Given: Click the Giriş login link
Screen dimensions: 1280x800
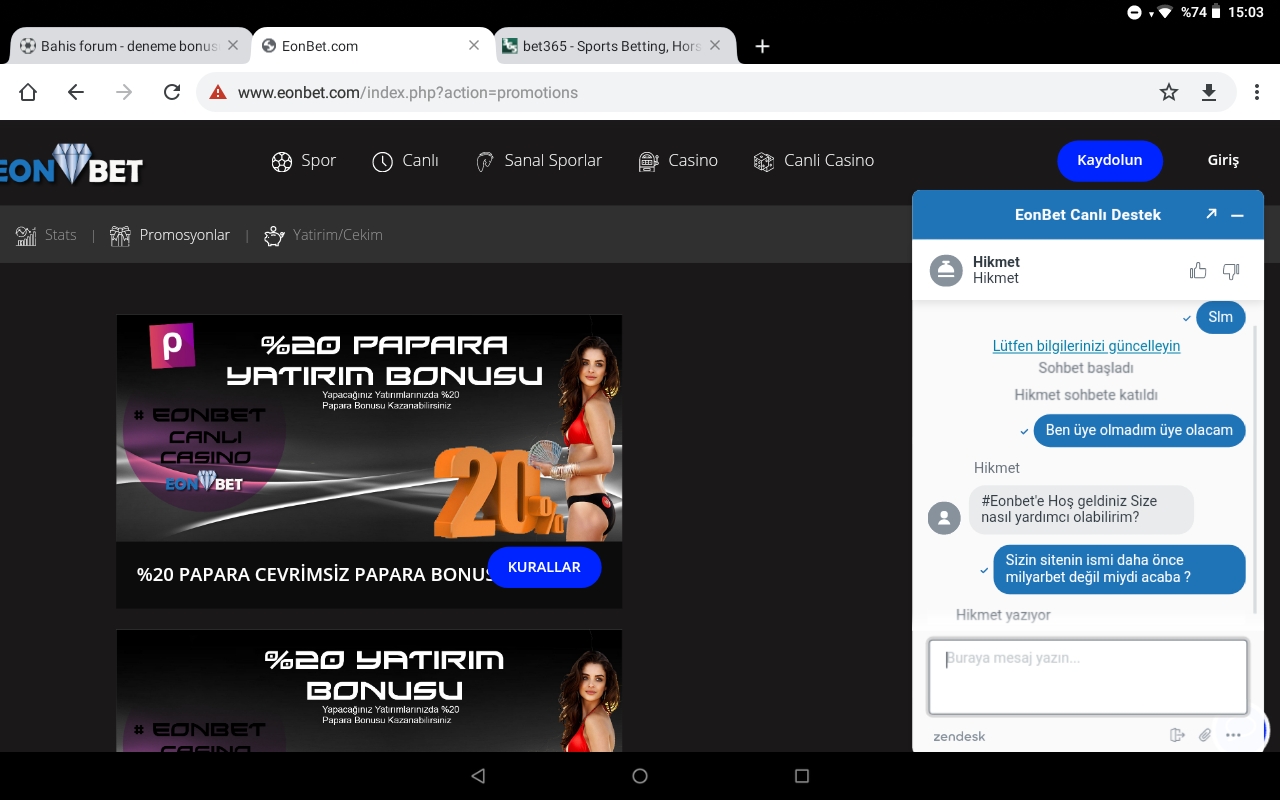Looking at the screenshot, I should [1223, 161].
